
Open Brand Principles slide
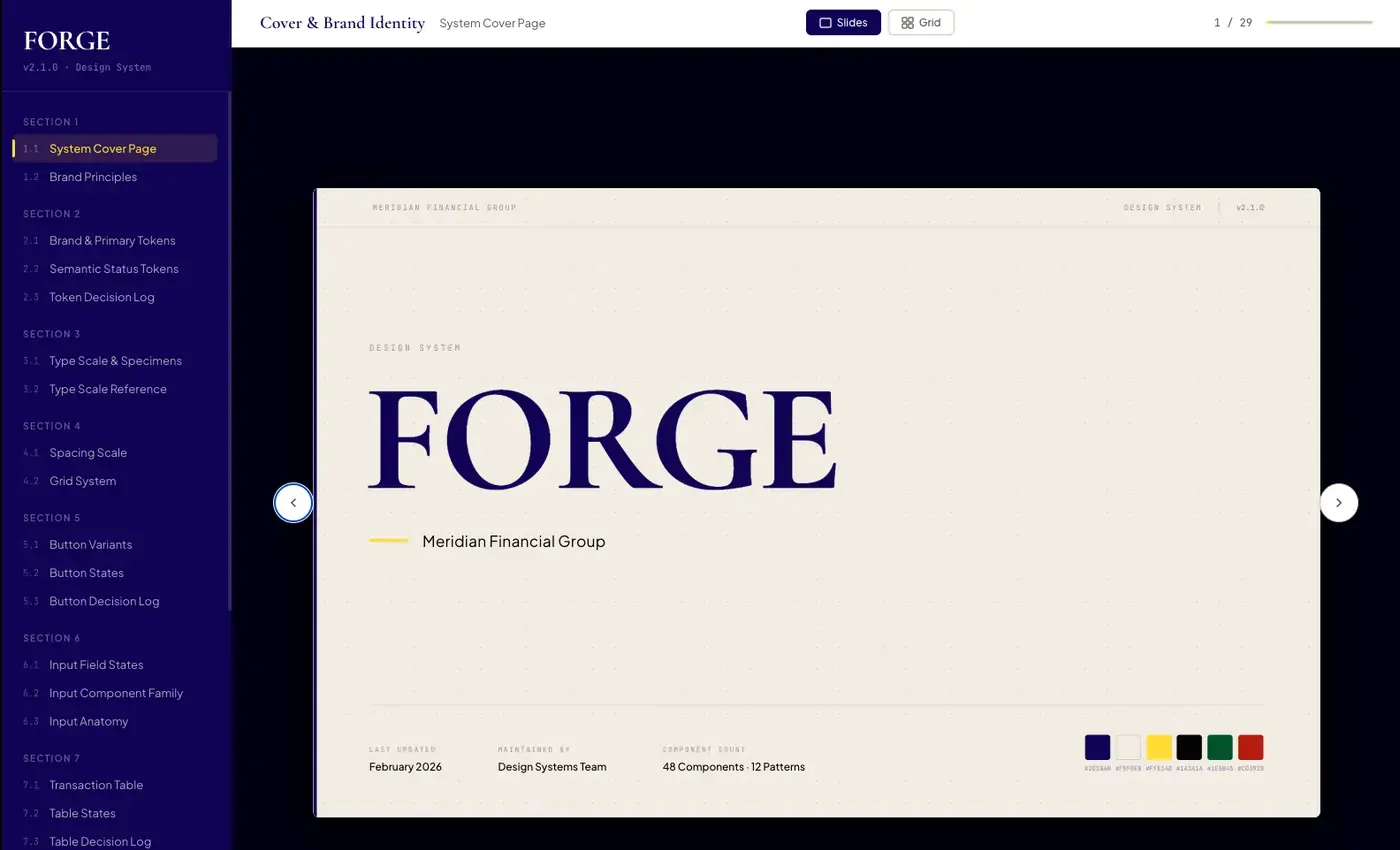pyautogui.click(x=115, y=176)
